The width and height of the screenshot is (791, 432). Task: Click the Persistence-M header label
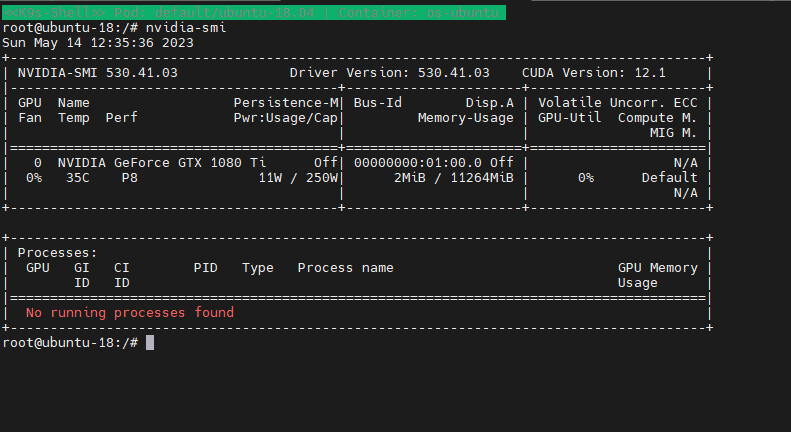[x=287, y=103]
